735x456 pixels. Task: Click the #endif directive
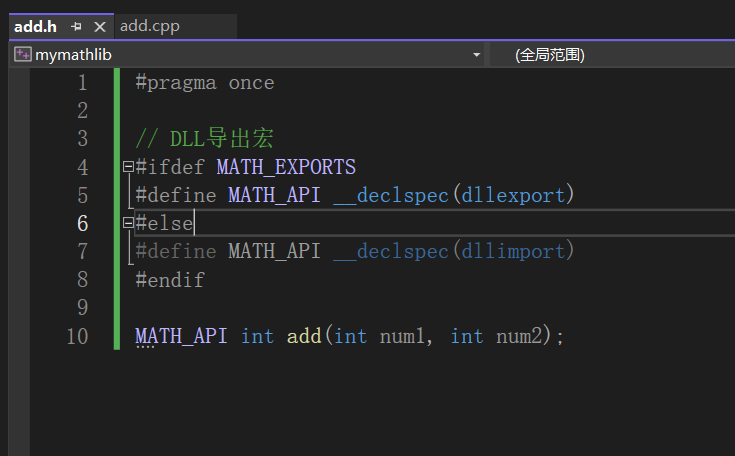coord(170,280)
